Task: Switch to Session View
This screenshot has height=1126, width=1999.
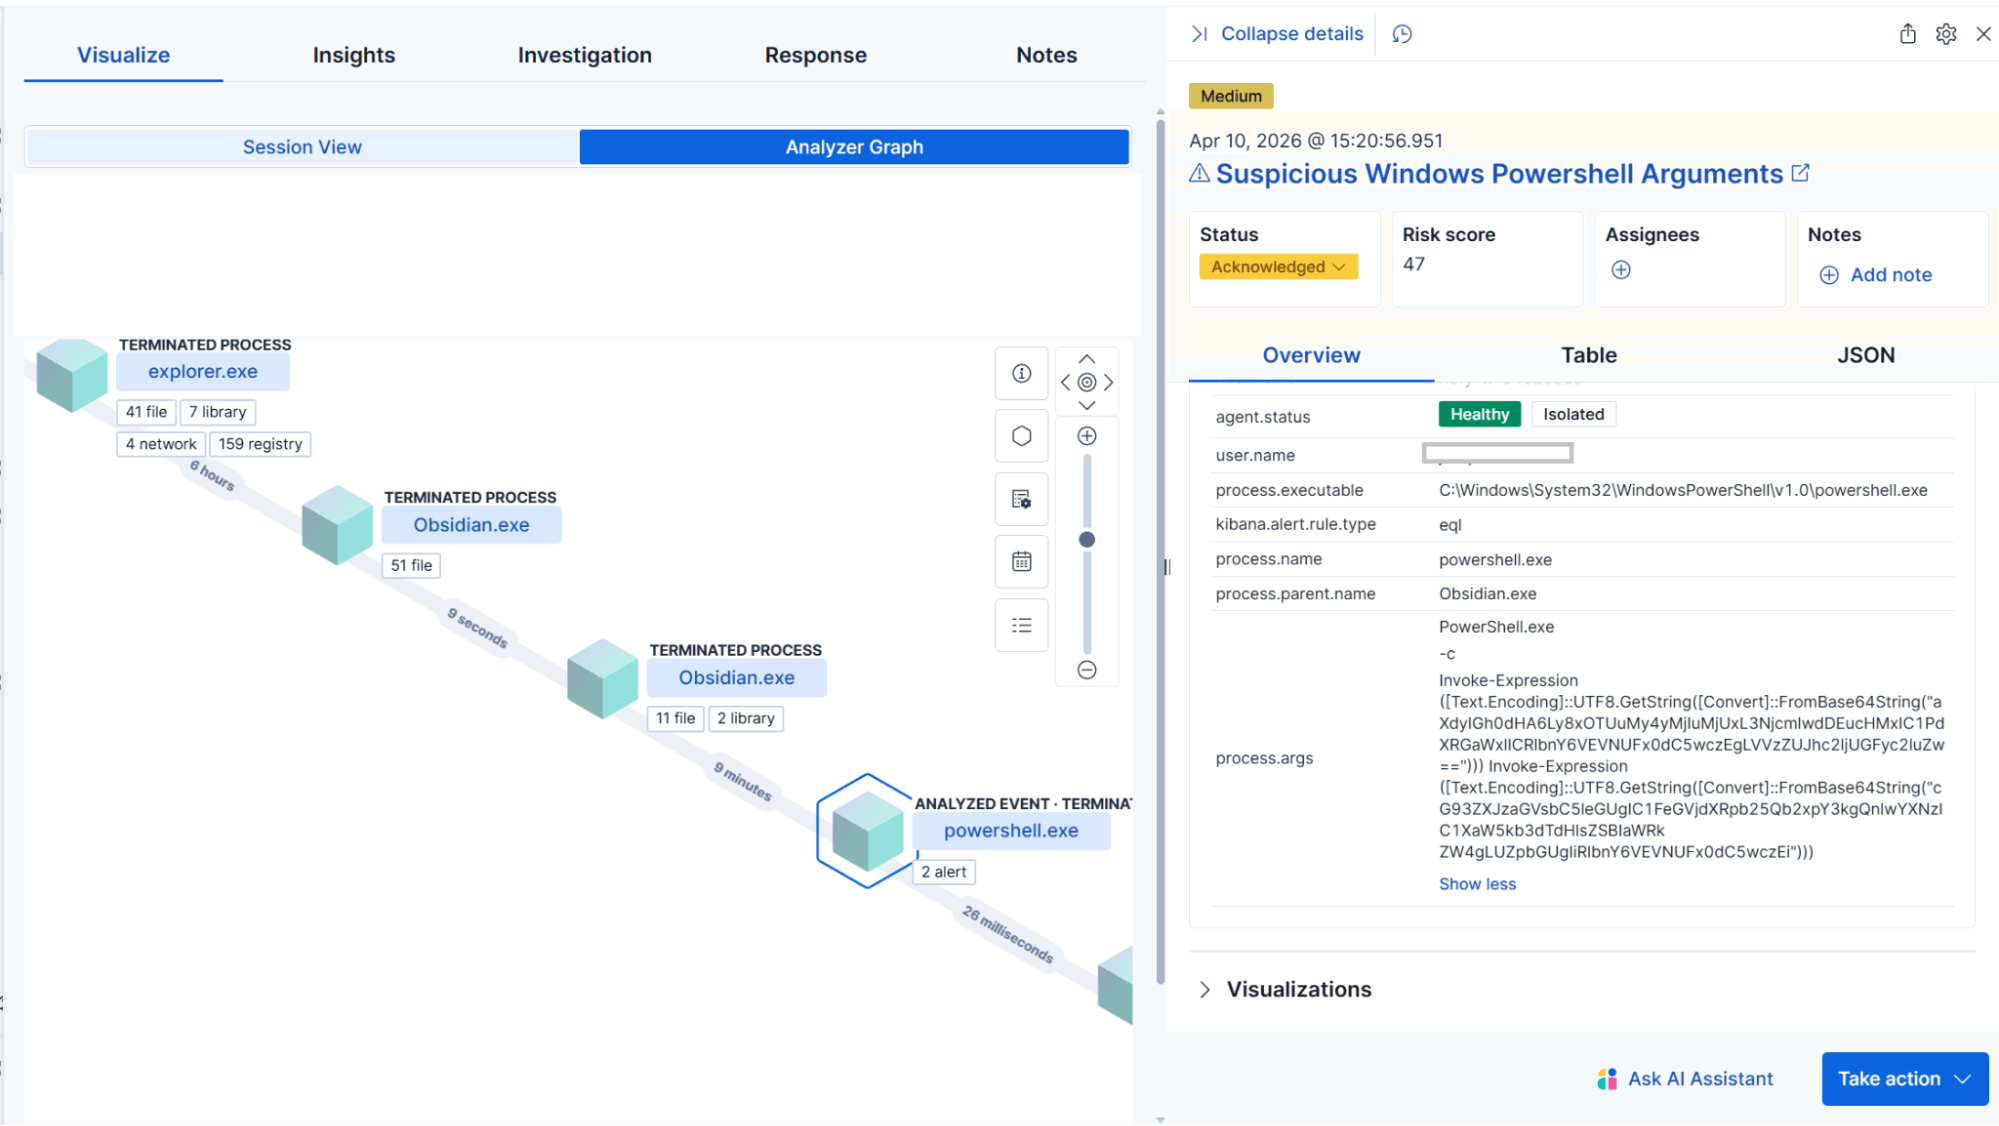Action: 302,146
